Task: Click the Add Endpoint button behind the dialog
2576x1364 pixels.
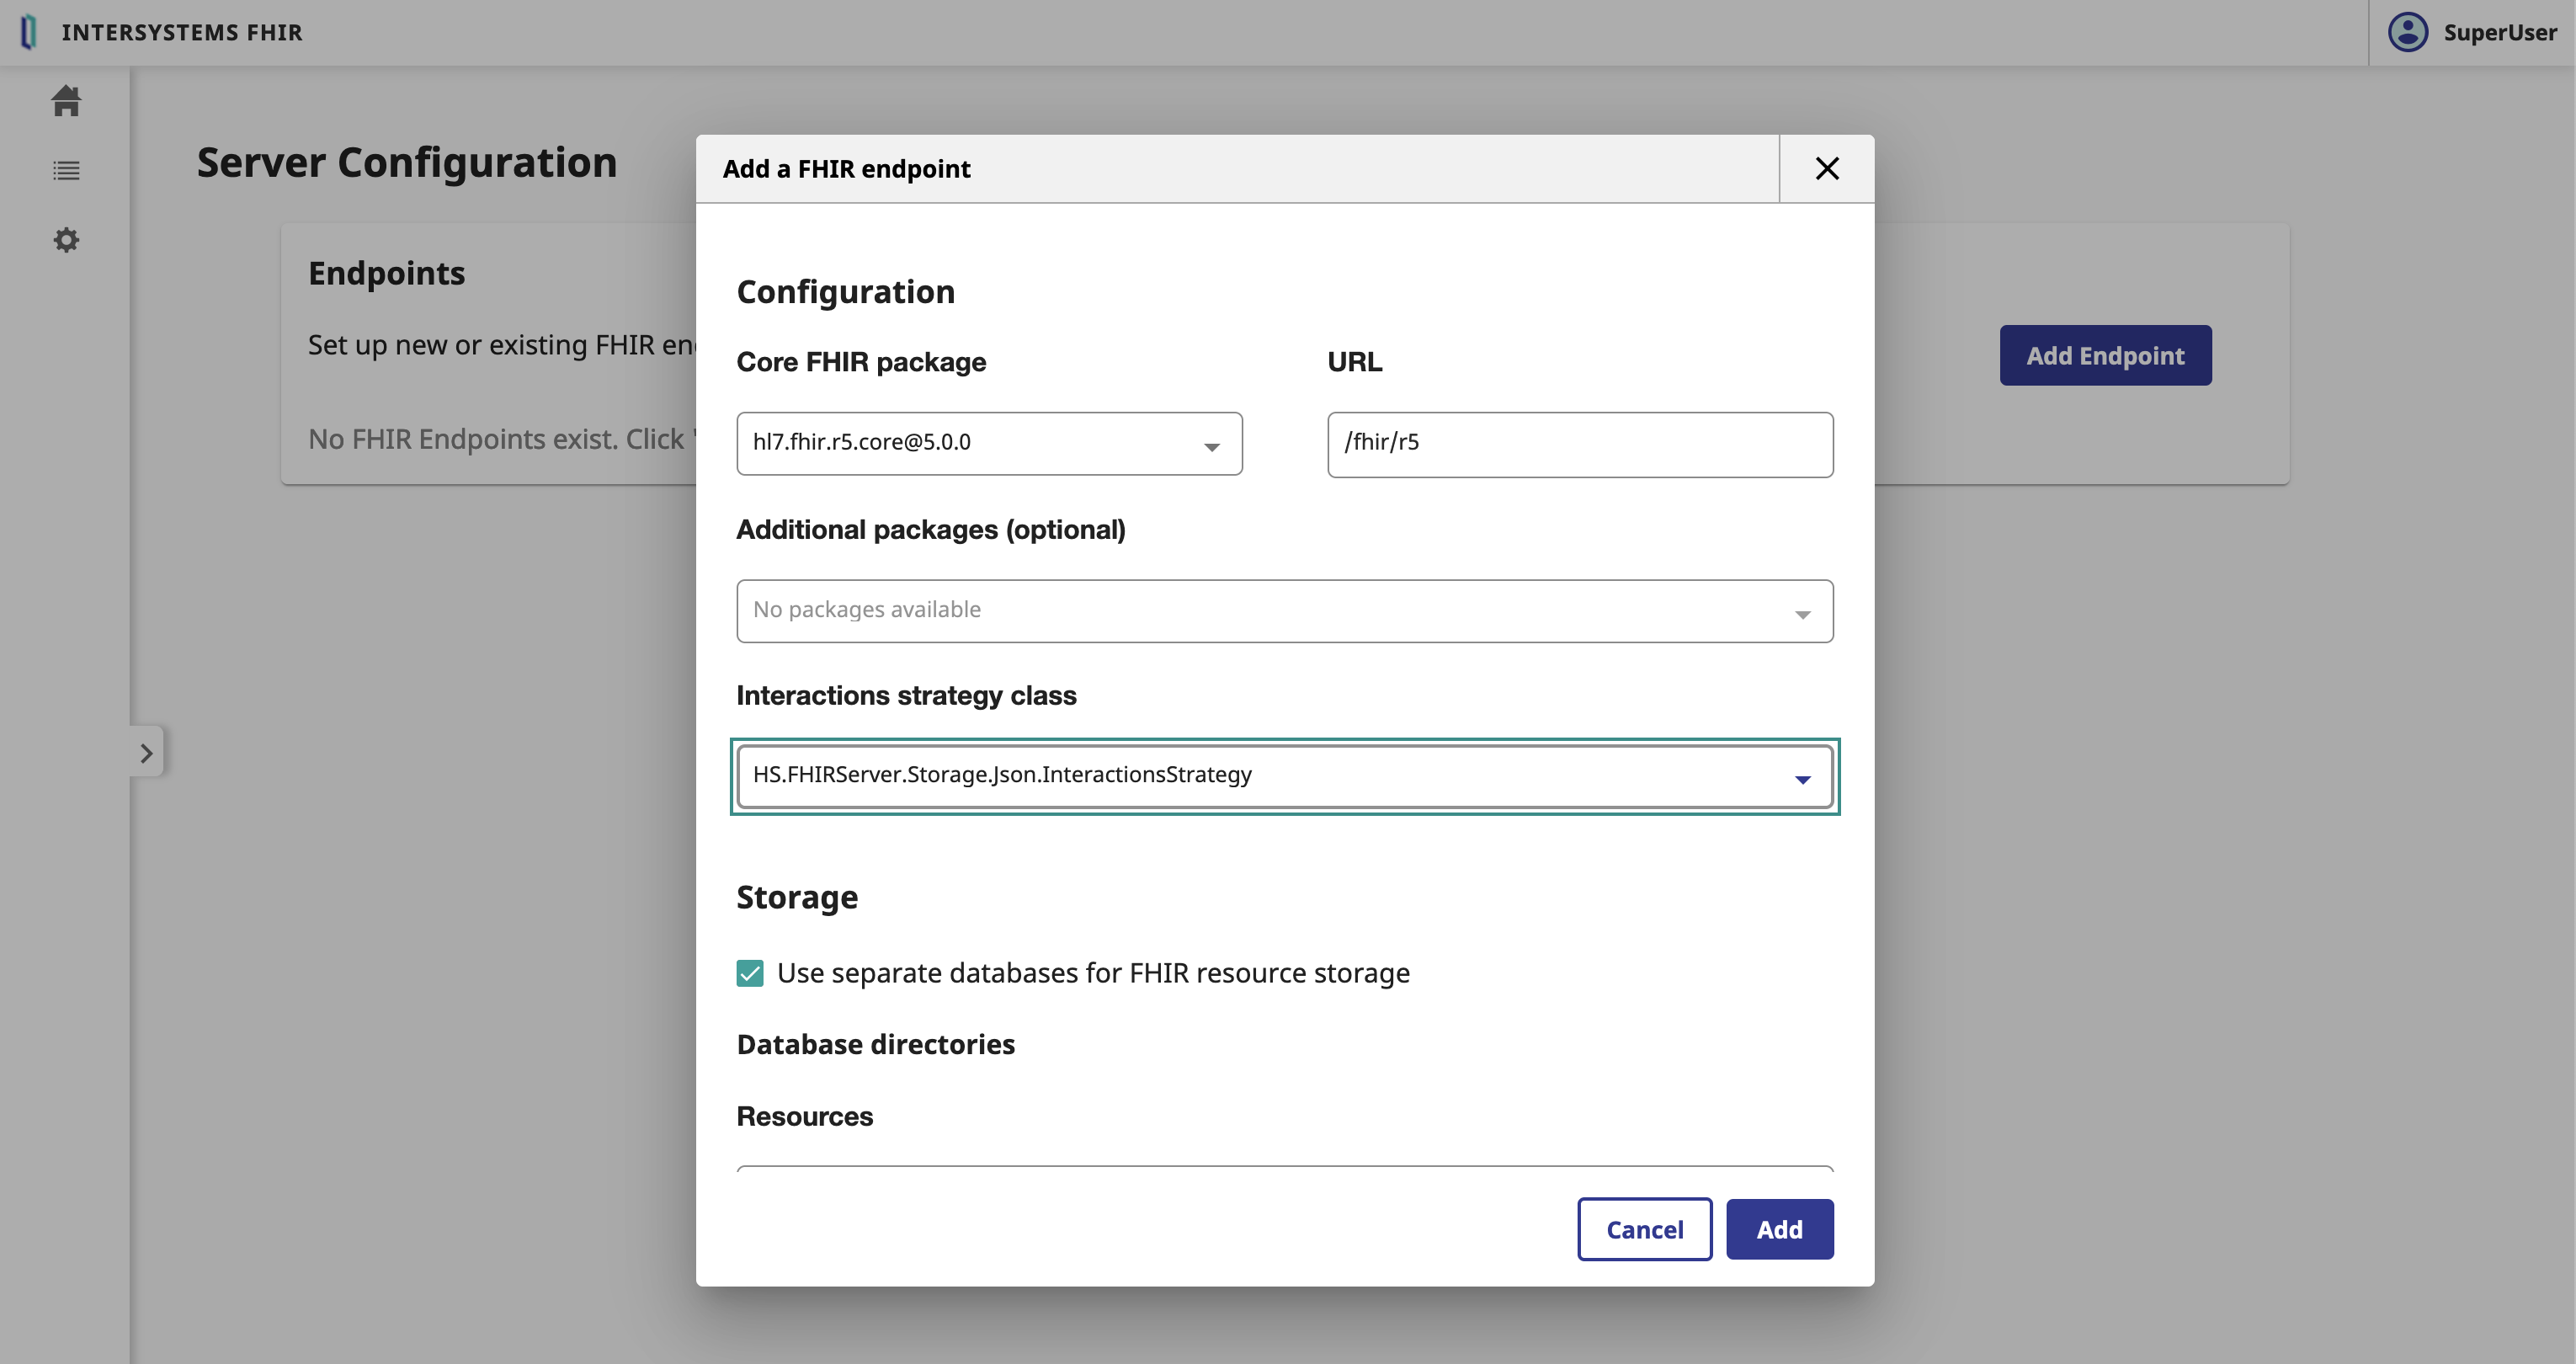Action: point(2105,355)
